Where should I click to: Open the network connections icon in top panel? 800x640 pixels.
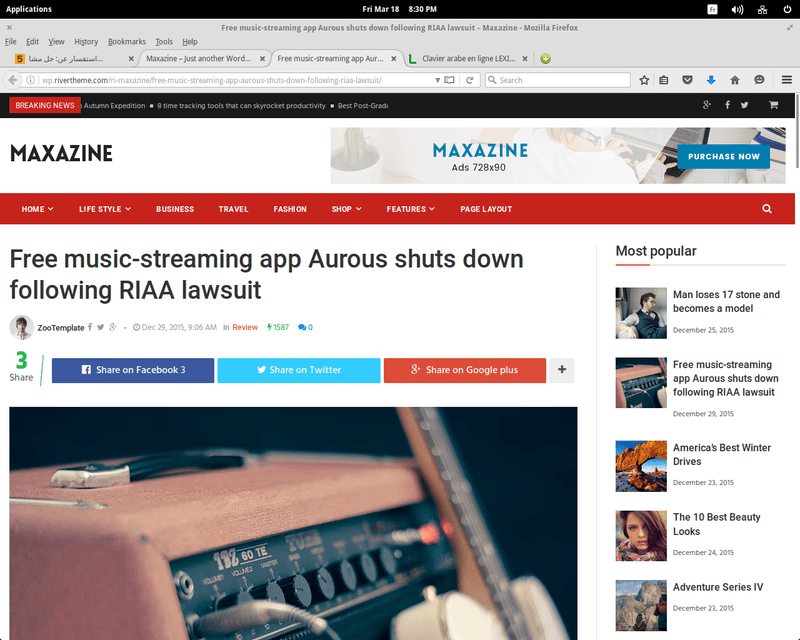(x=762, y=9)
